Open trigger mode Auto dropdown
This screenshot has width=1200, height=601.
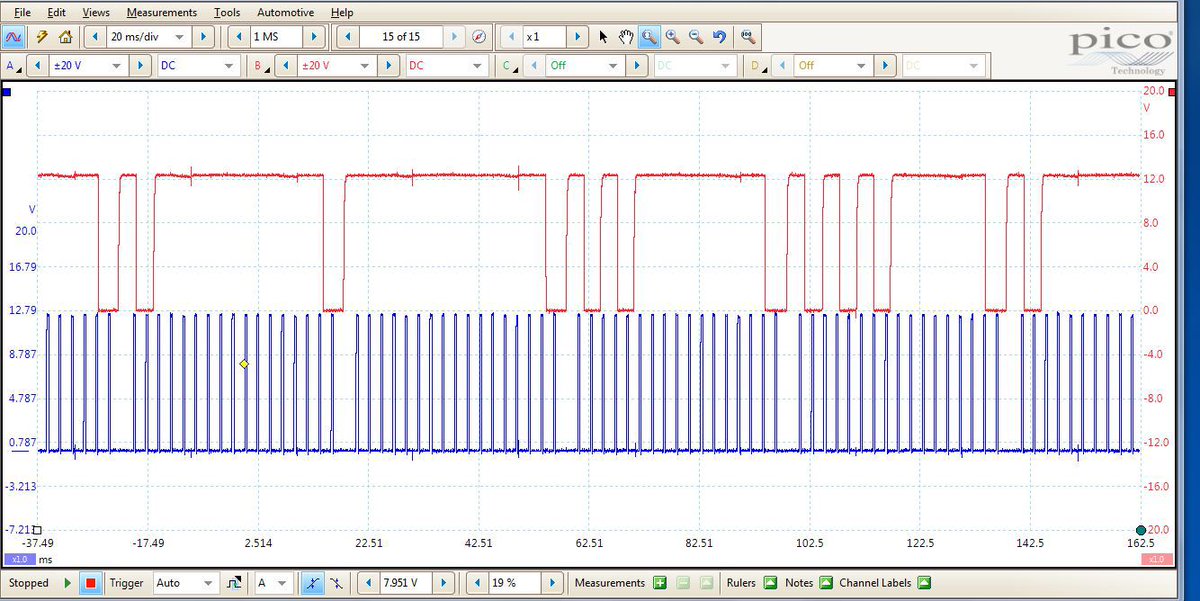[210, 583]
